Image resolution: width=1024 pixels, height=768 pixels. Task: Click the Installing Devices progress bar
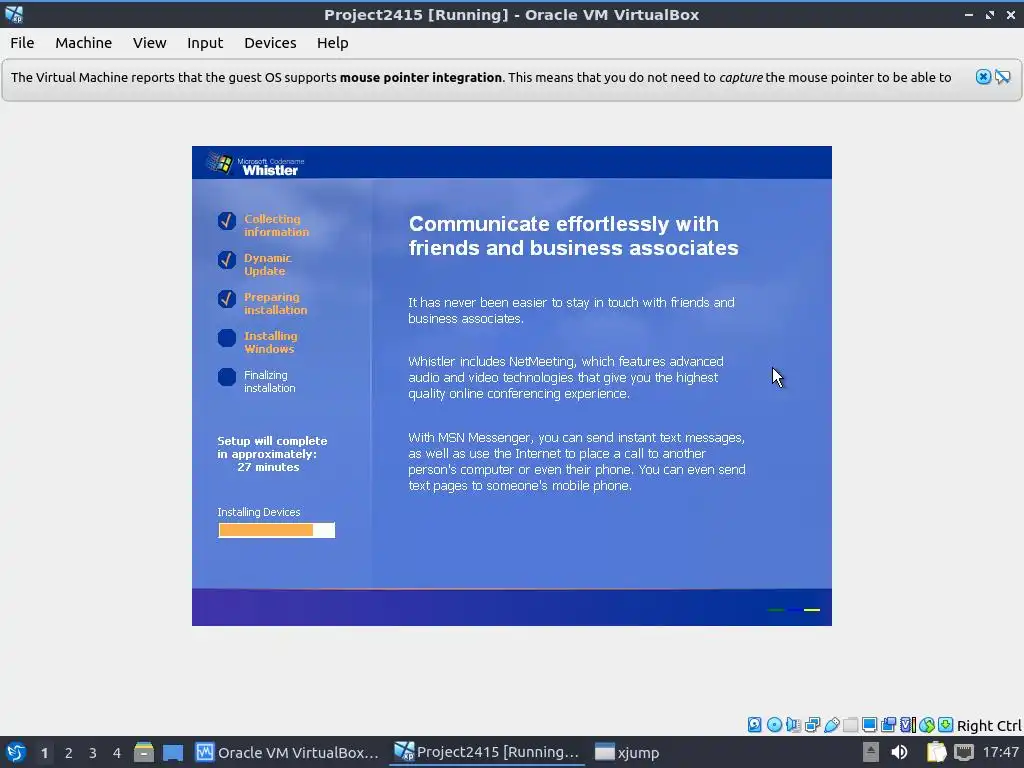pos(276,530)
